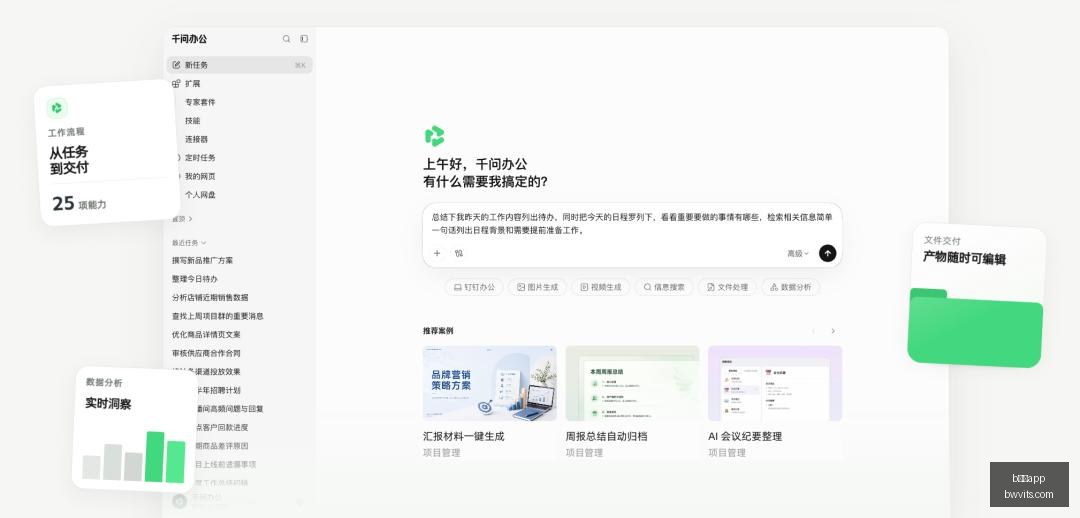
Task: Go to previous recommended case arrow
Action: coord(813,331)
